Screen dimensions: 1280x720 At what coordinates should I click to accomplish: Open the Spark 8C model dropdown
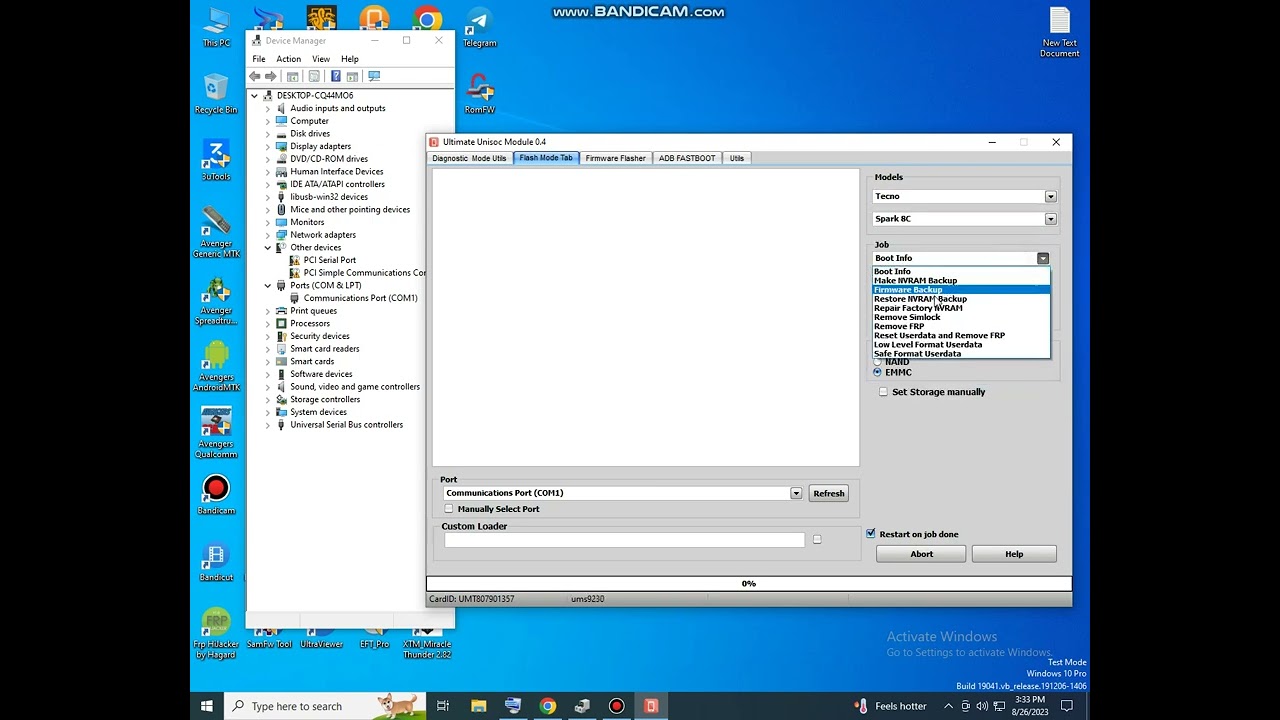coord(1050,219)
